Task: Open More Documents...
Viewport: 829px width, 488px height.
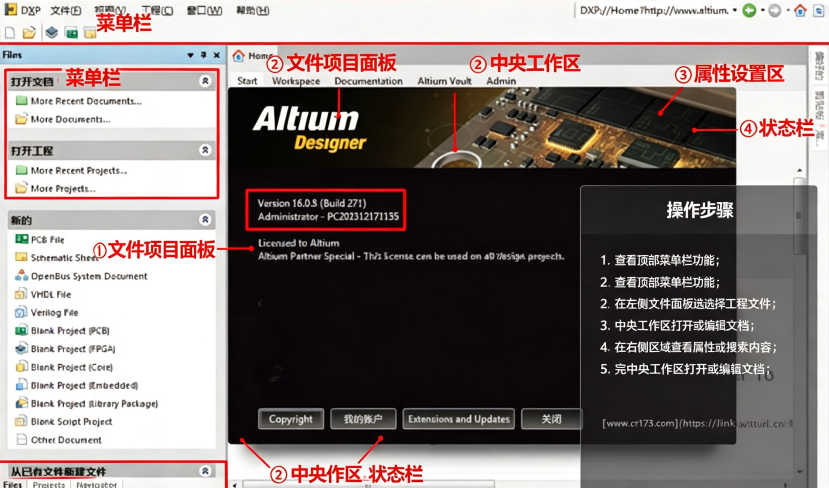Action: pyautogui.click(x=63, y=119)
